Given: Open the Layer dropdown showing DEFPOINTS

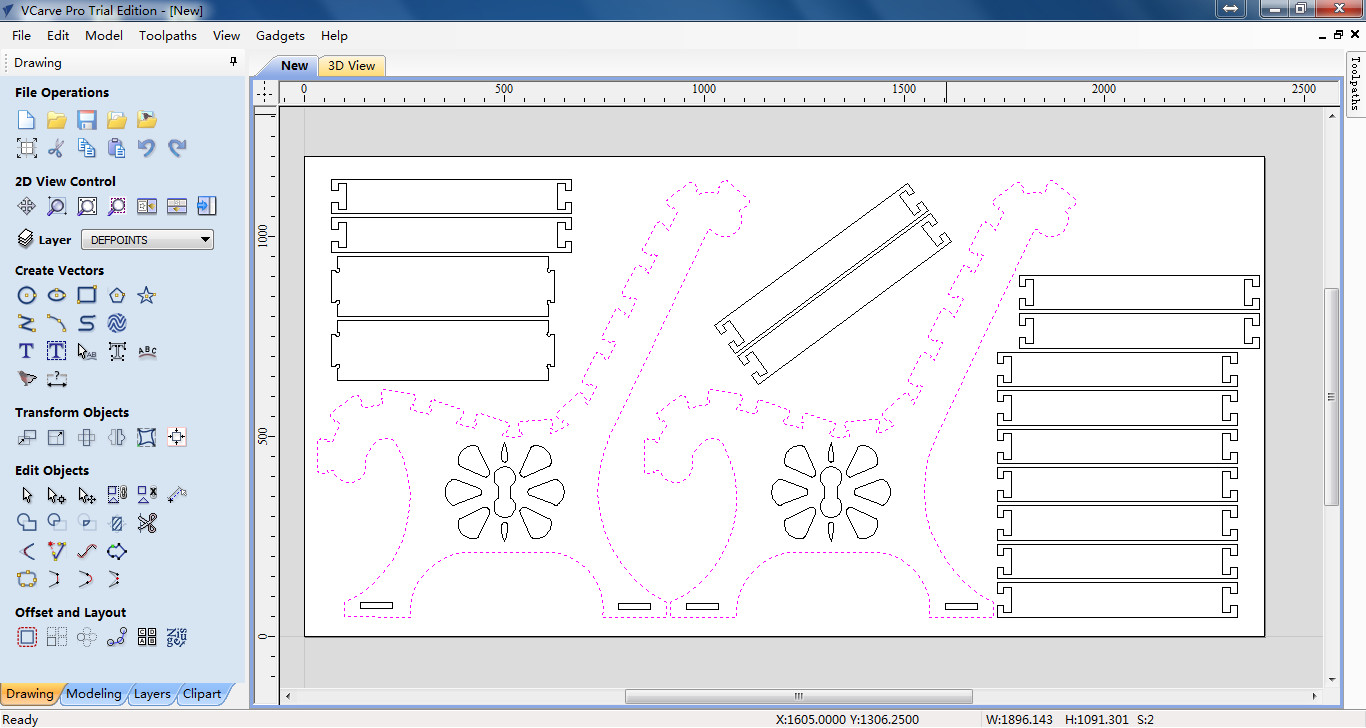Looking at the screenshot, I should click(x=148, y=240).
